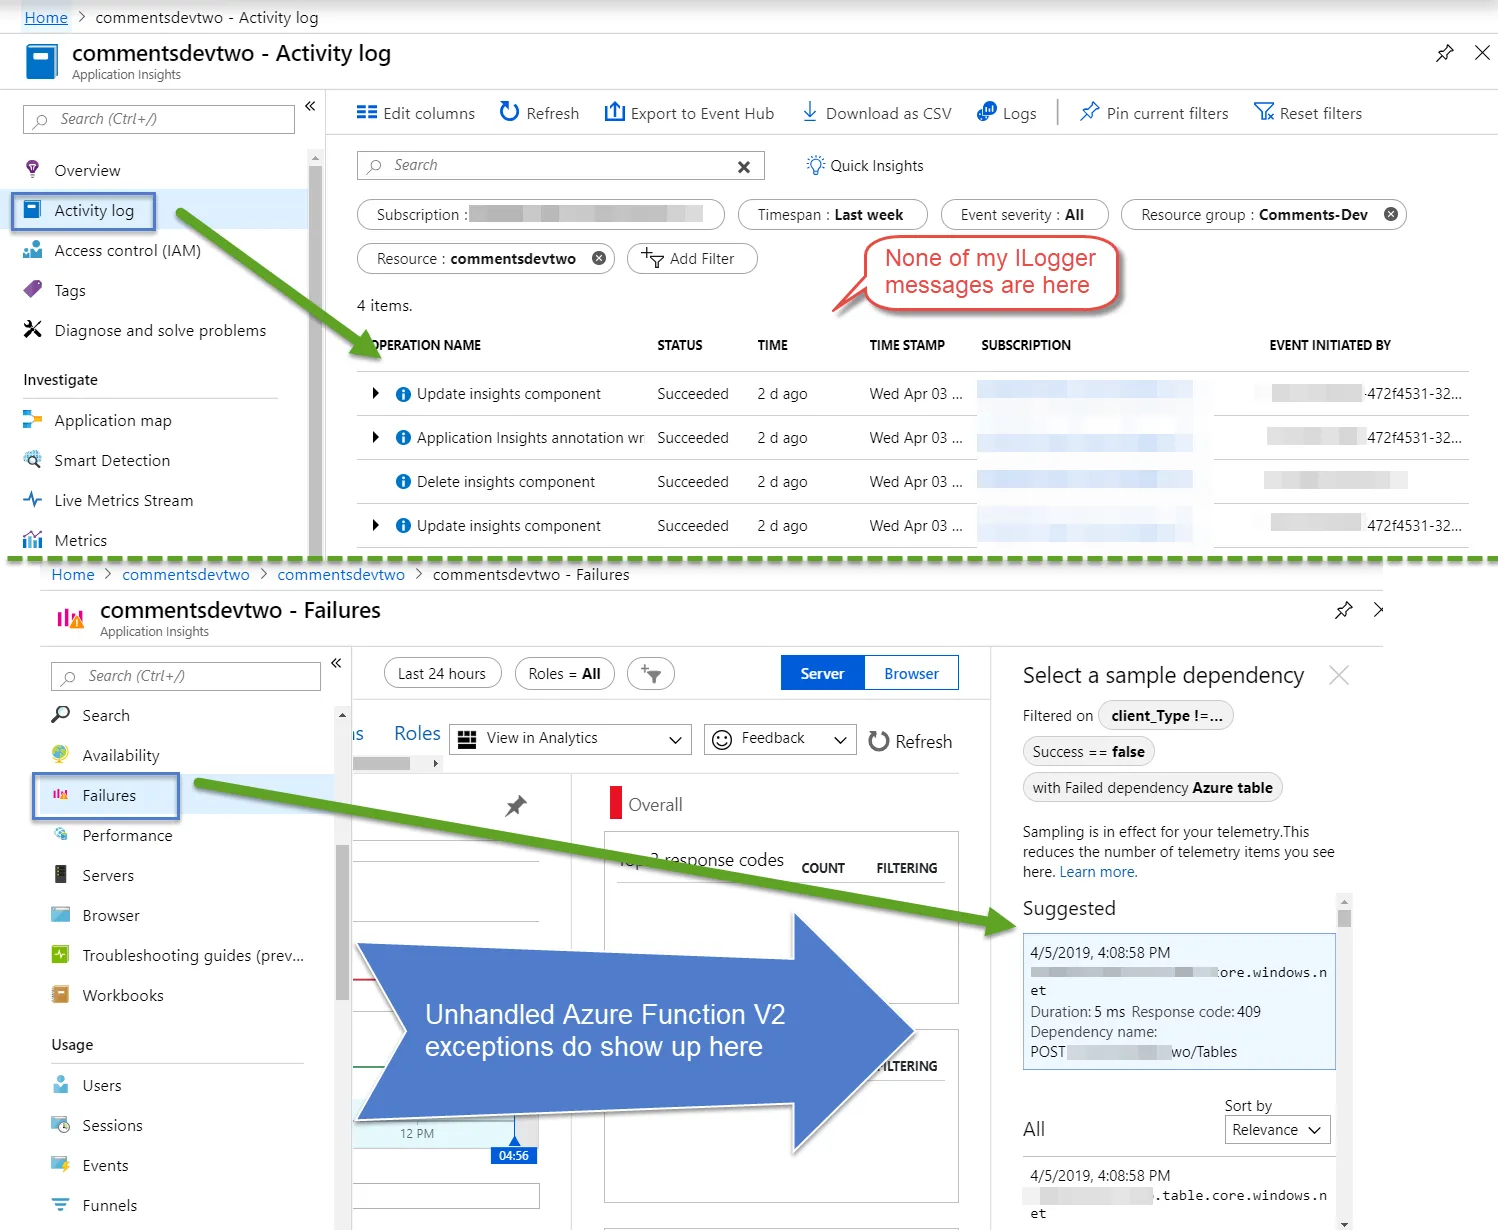The height and width of the screenshot is (1230, 1498).
Task: Click the sidebar search field in Activity log
Action: click(x=159, y=119)
